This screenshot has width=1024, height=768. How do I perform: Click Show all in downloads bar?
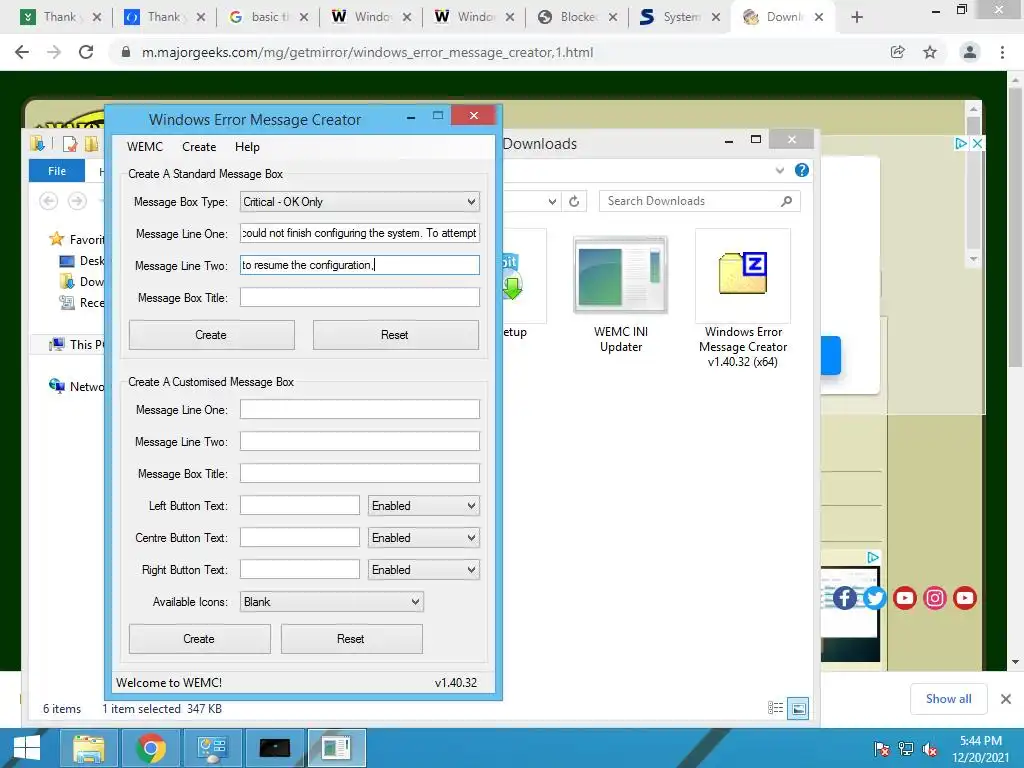948,699
